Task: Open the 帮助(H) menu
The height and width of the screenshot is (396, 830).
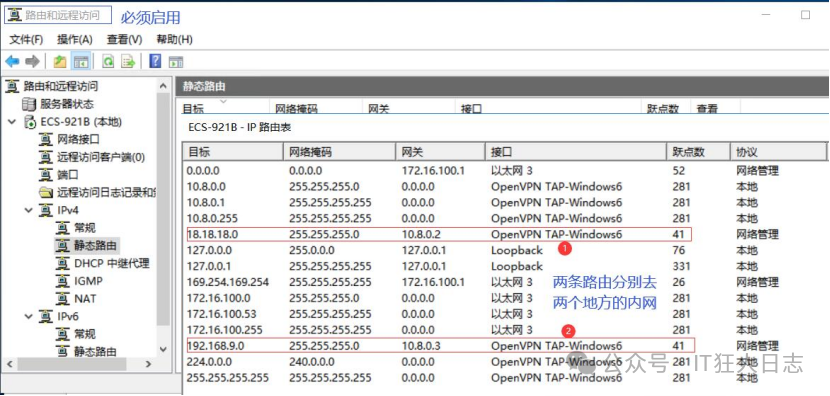Action: pos(174,39)
